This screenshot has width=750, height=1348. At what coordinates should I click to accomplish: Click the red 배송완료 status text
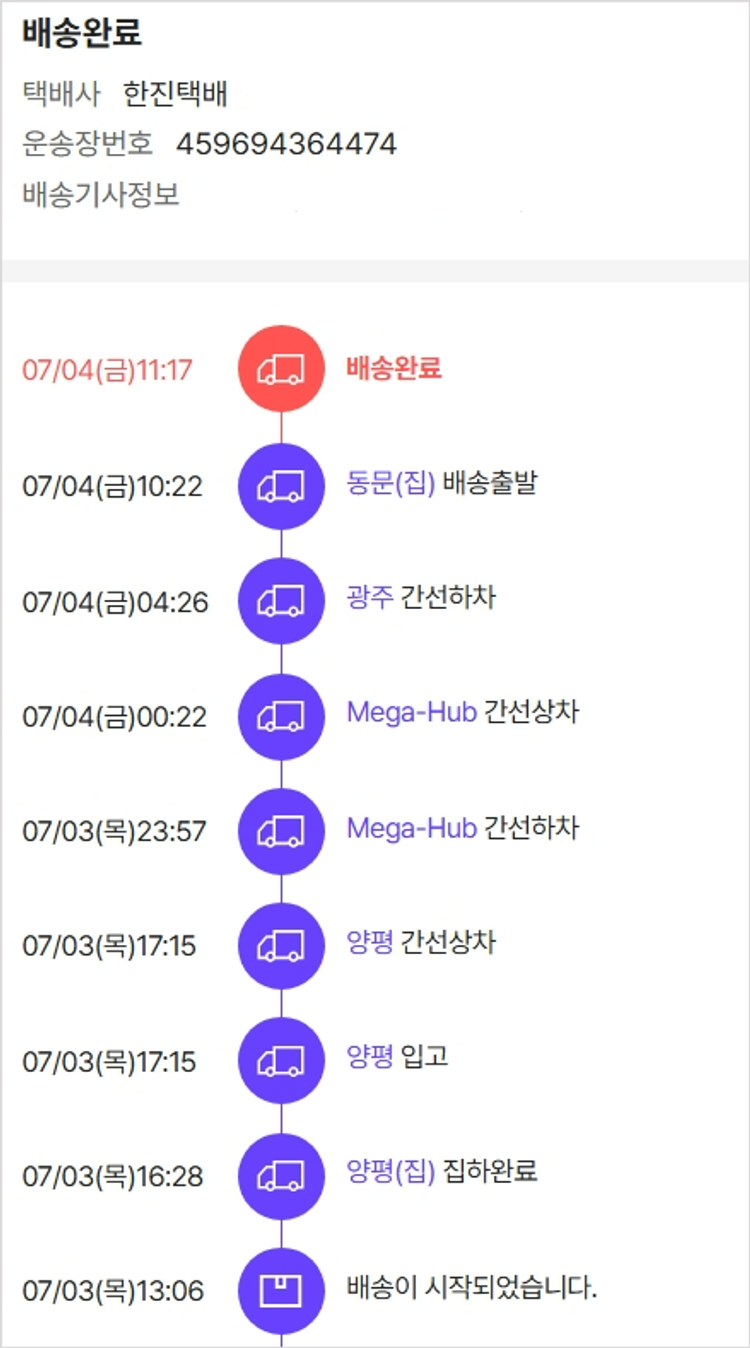394,369
